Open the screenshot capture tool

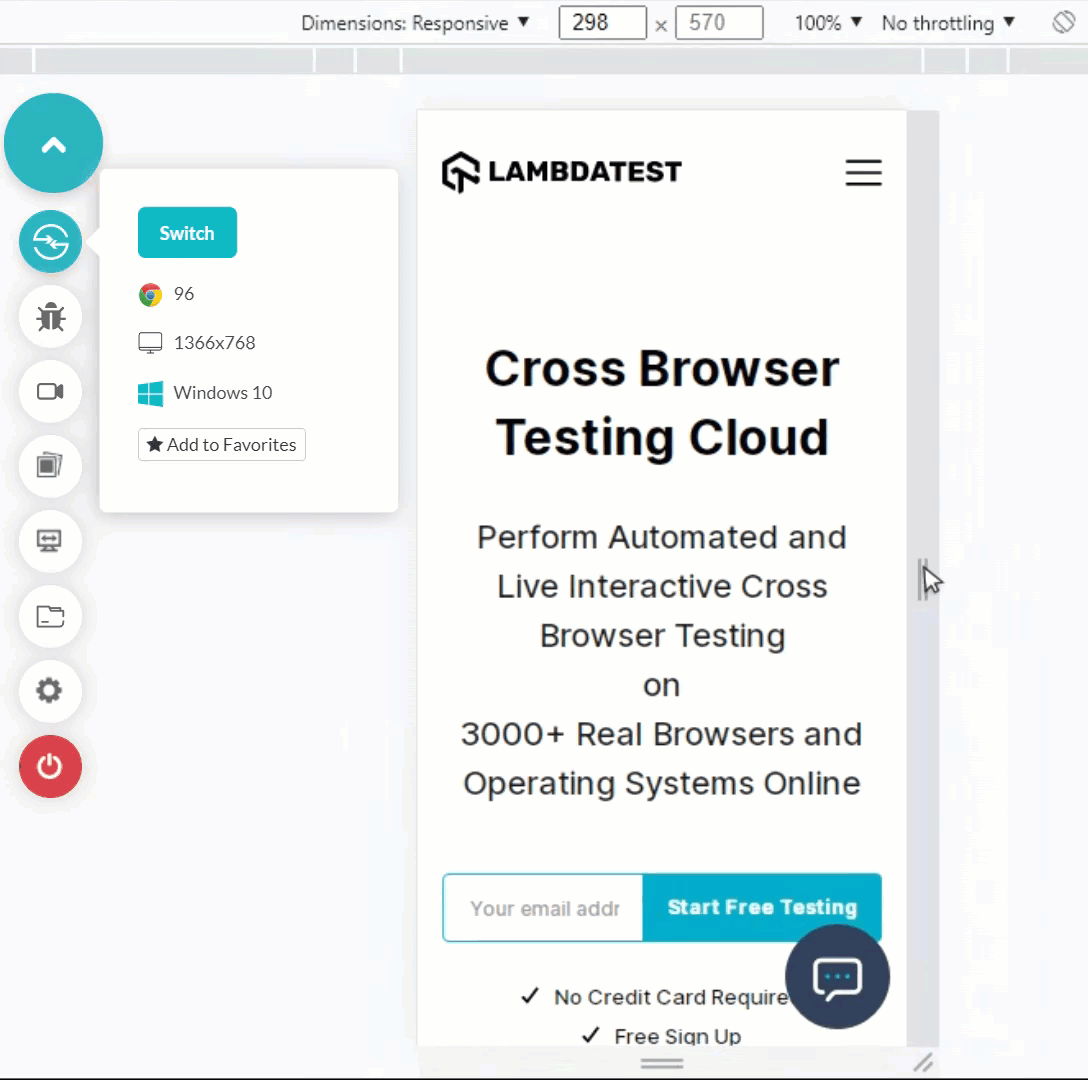tap(50, 466)
